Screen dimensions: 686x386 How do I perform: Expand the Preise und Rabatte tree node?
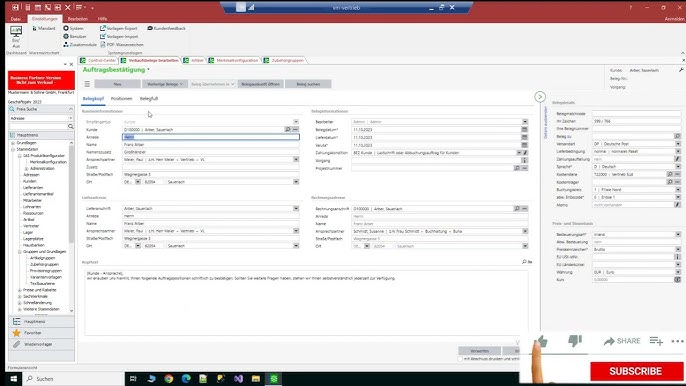(x=20, y=290)
